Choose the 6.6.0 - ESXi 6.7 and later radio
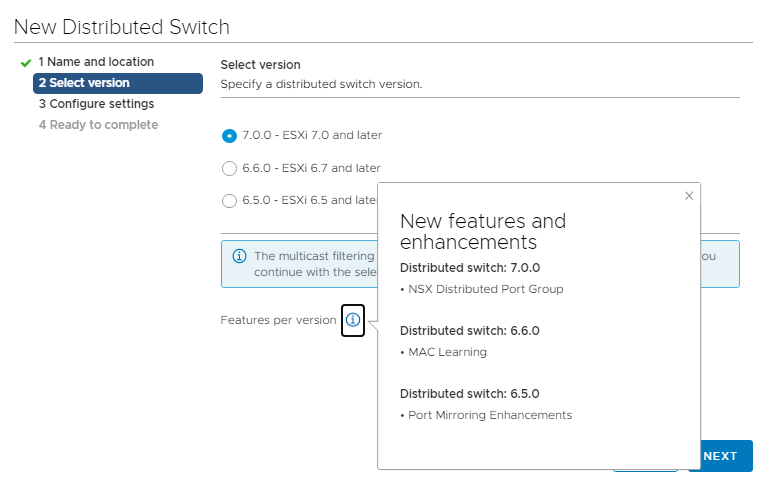This screenshot has height=482, width=764. click(229, 168)
